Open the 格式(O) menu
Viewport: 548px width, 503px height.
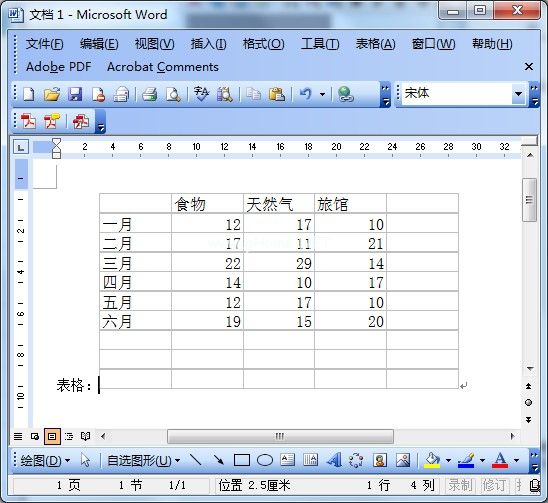(264, 44)
